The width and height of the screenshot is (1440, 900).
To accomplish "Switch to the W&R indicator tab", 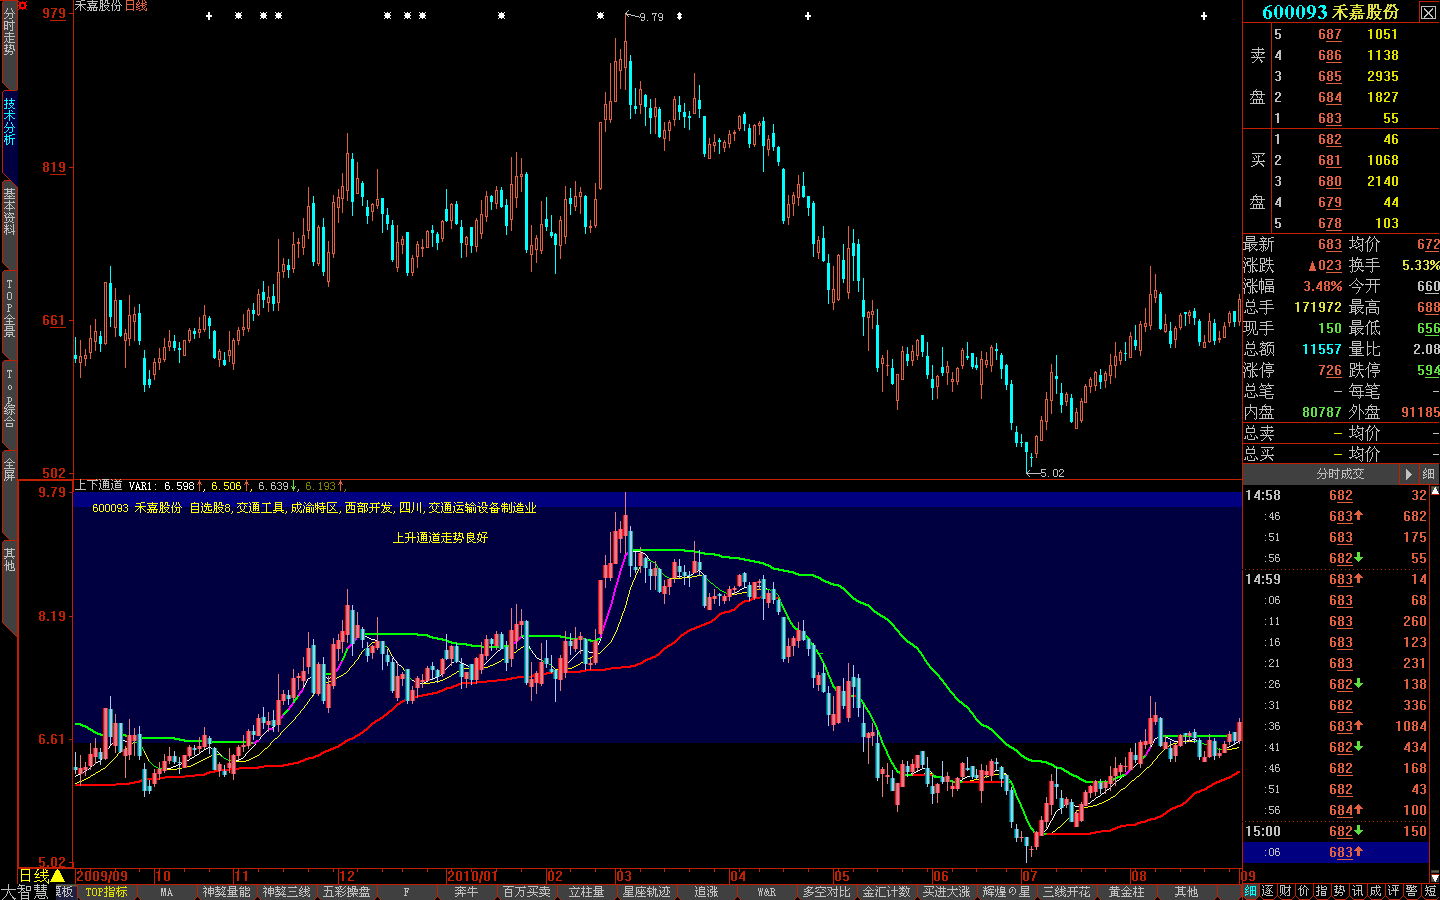I will [766, 892].
